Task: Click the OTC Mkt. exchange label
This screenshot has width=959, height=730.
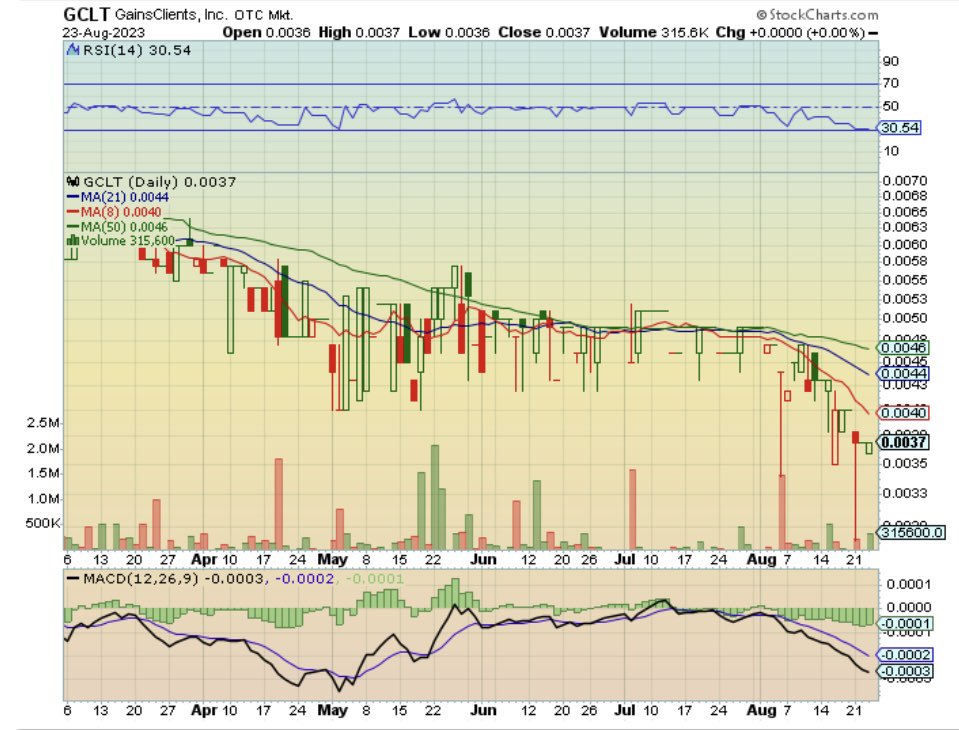Action: 264,15
